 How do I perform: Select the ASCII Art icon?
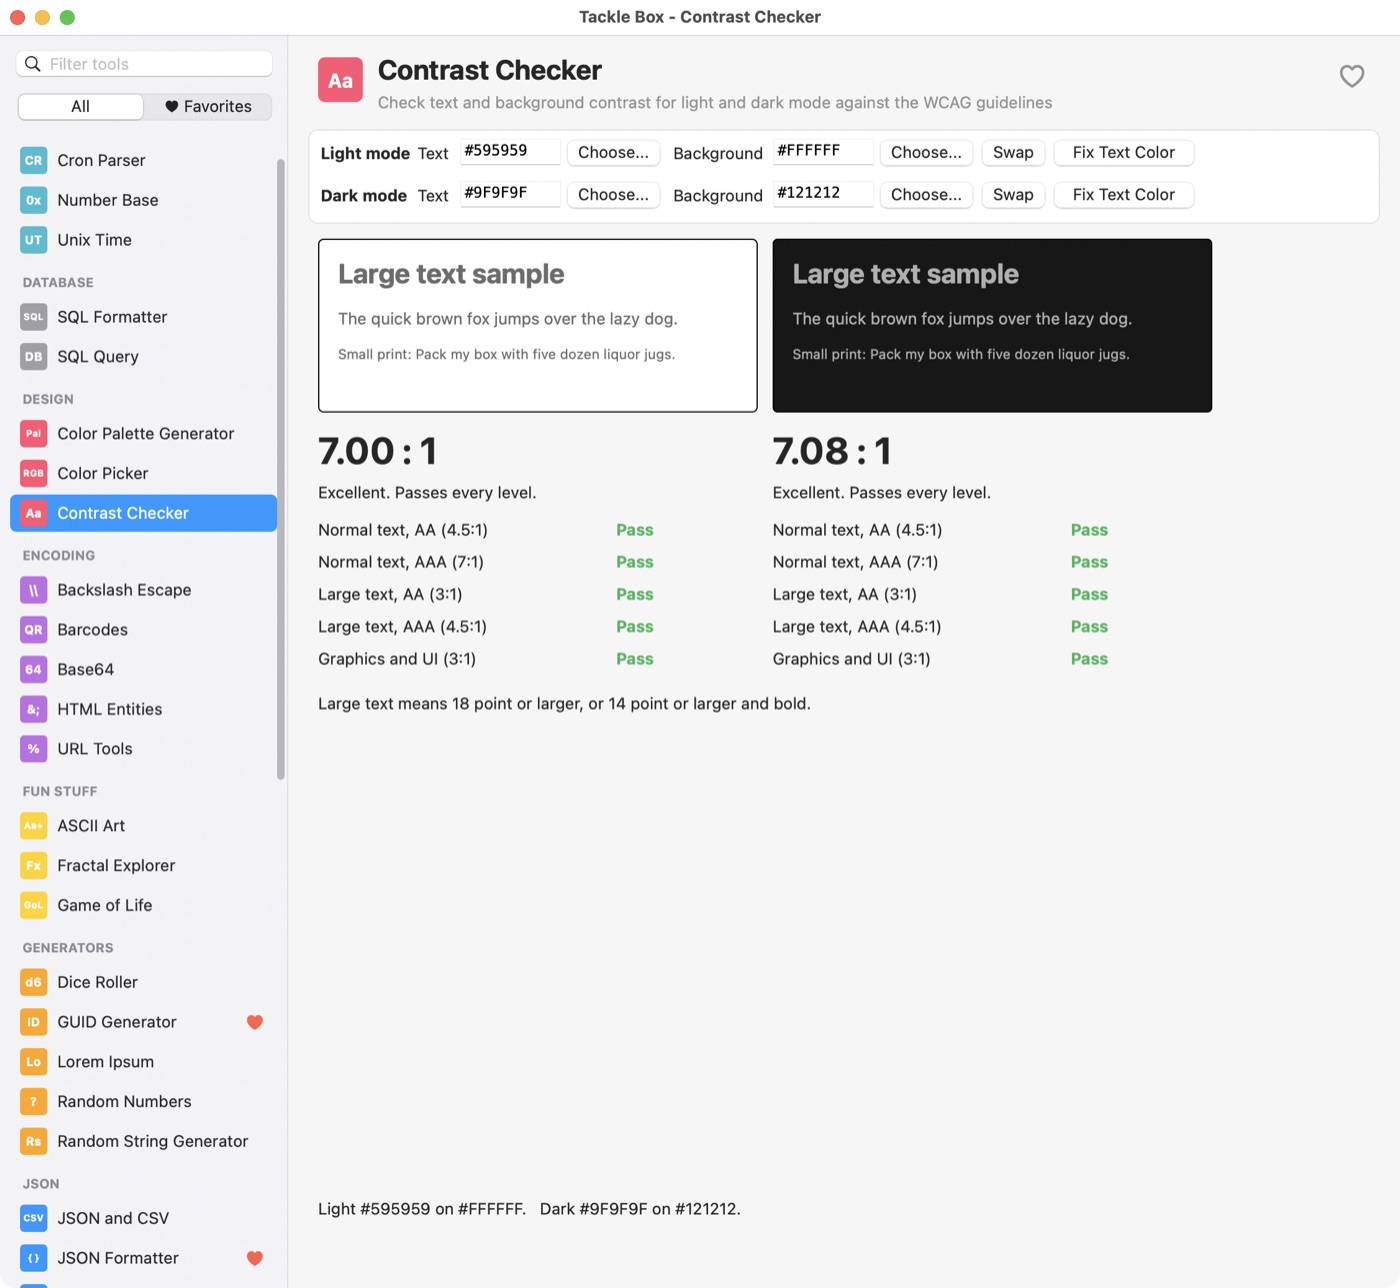coord(33,826)
